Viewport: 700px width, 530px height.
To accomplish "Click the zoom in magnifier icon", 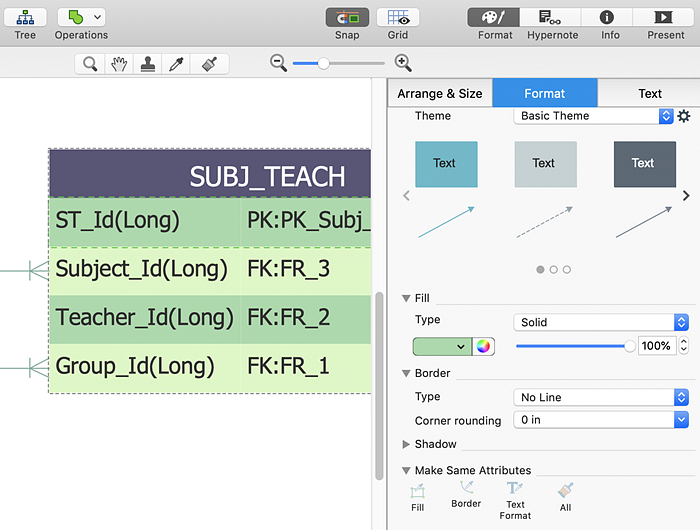I will point(403,63).
